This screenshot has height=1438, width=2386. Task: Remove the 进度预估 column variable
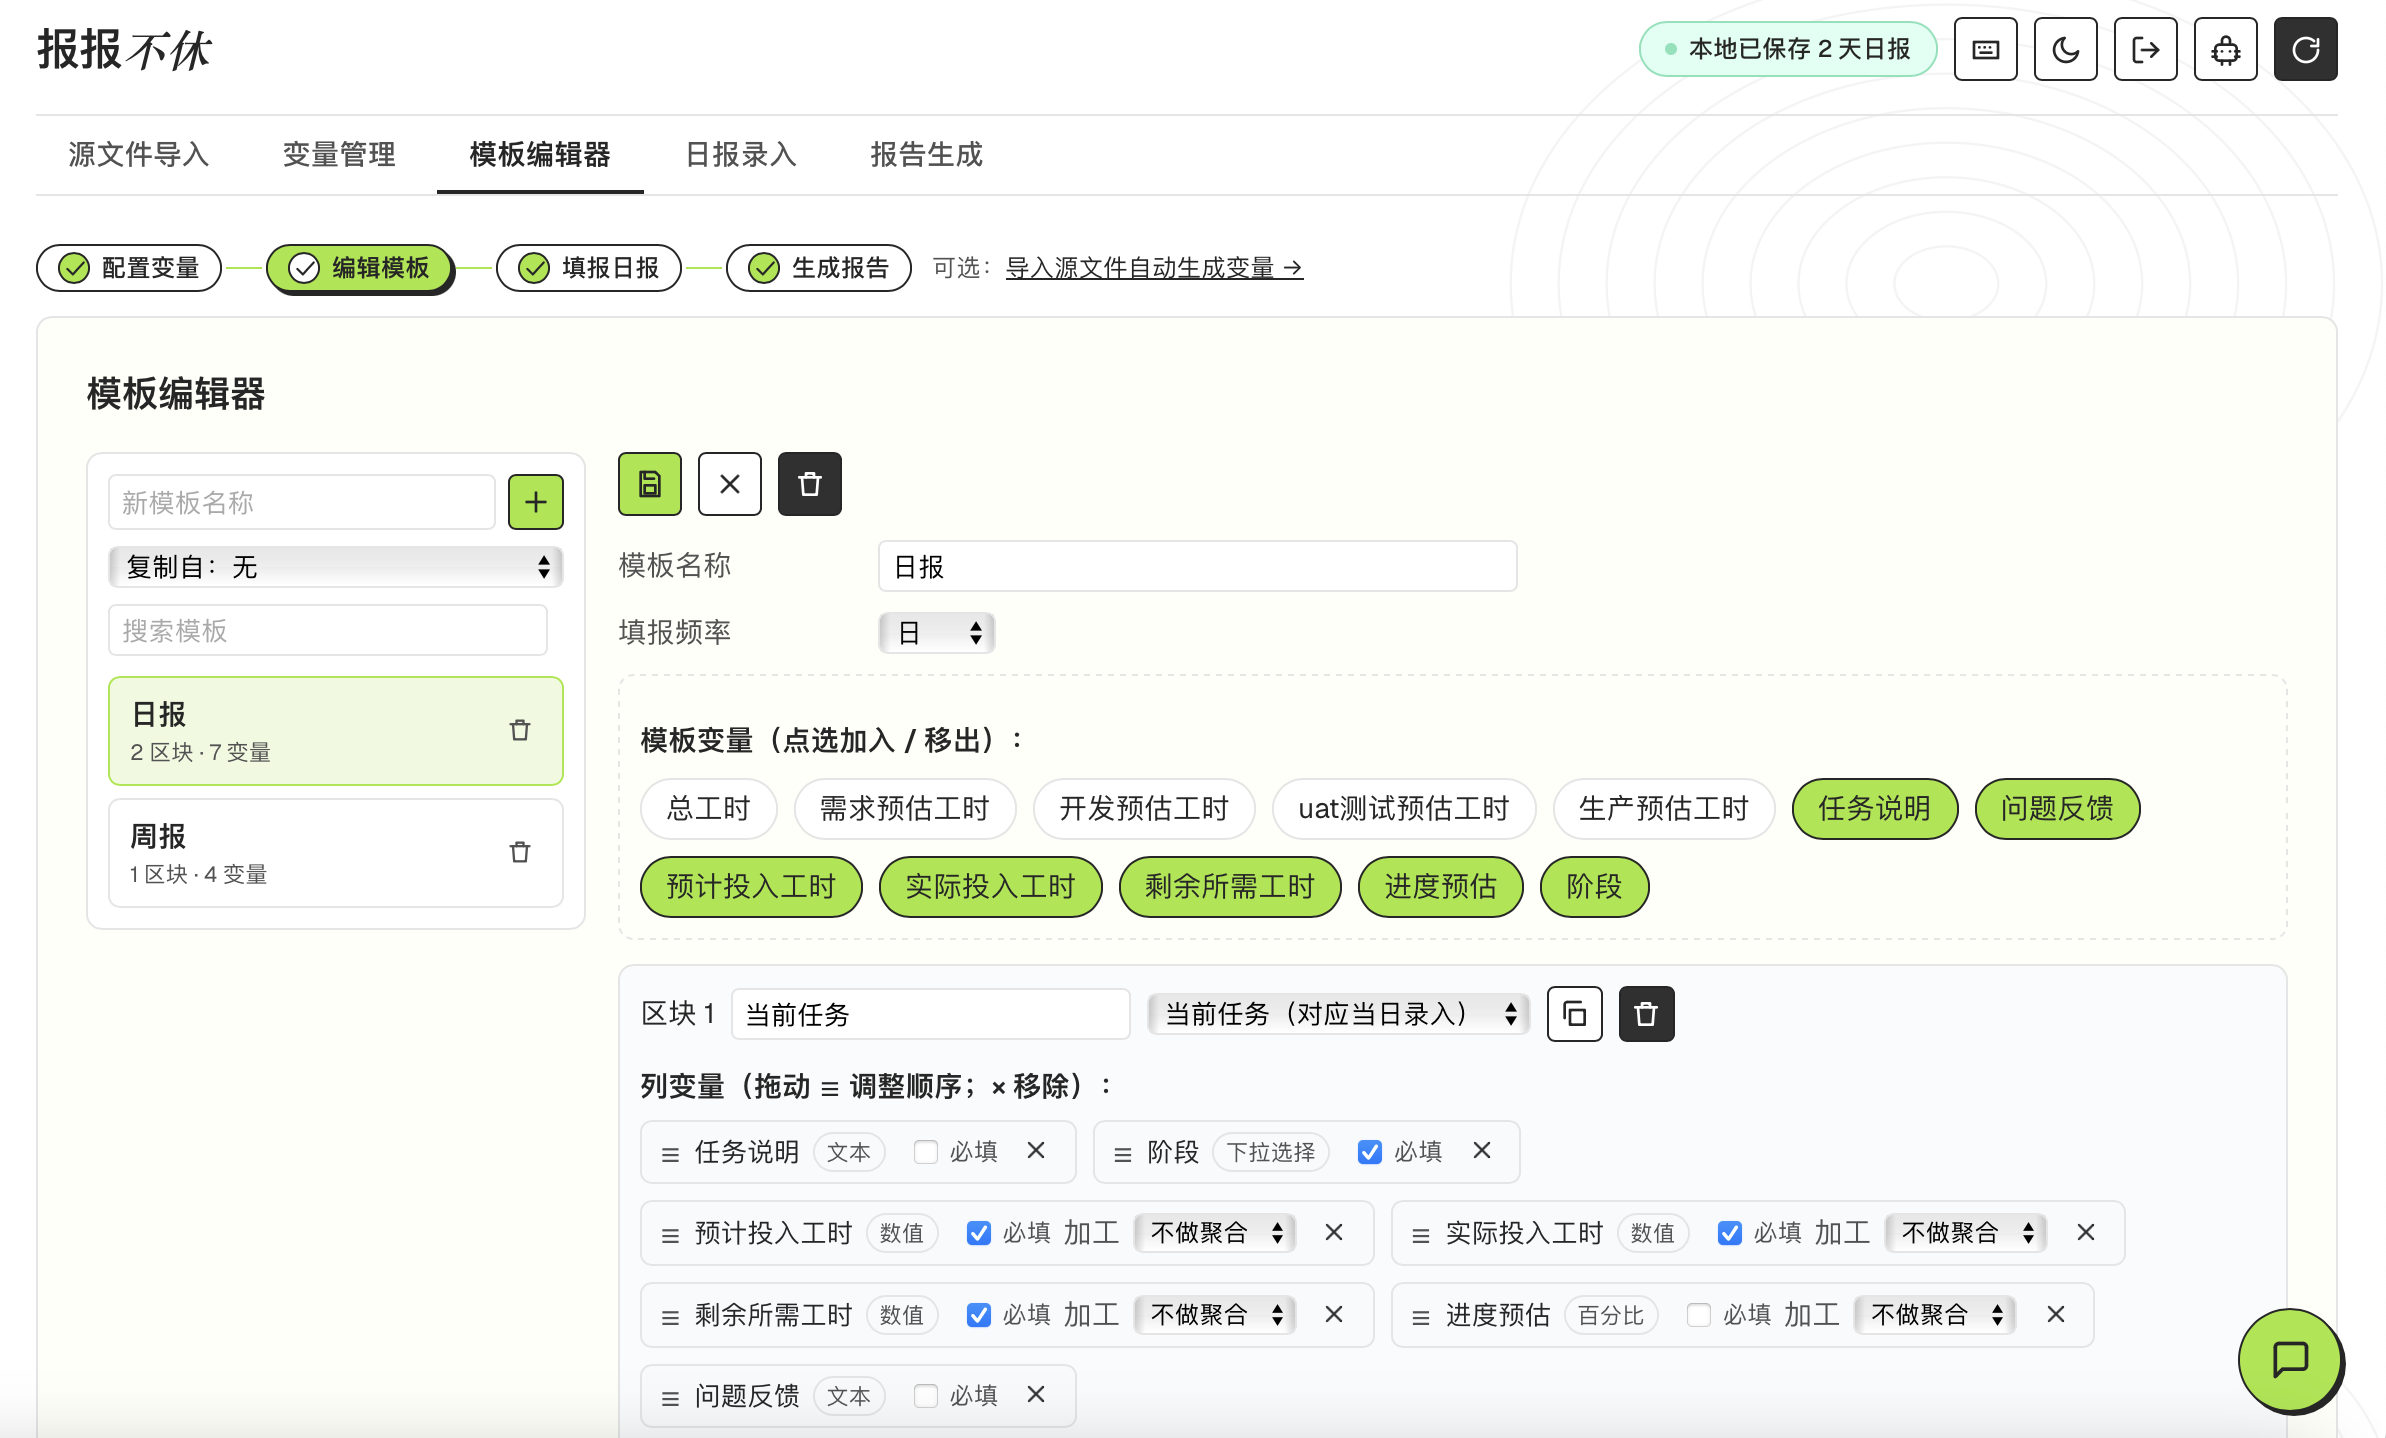2055,1315
